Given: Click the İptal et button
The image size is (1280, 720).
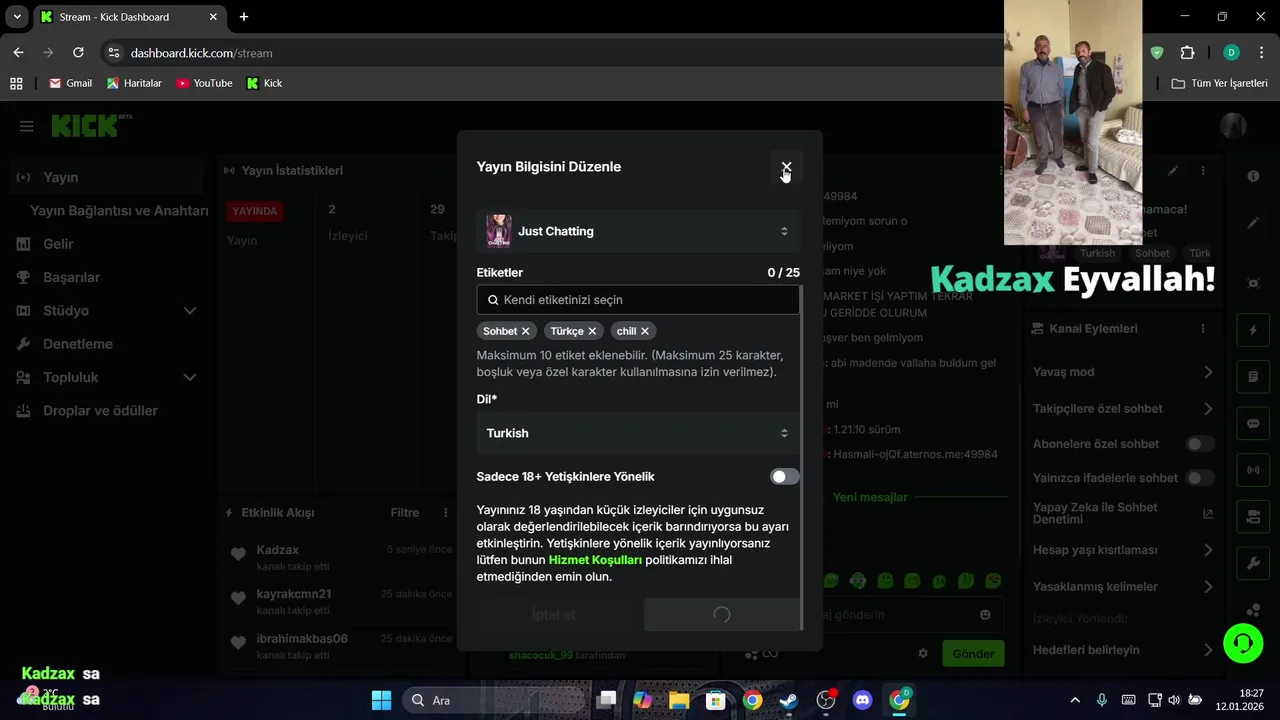Looking at the screenshot, I should (554, 615).
